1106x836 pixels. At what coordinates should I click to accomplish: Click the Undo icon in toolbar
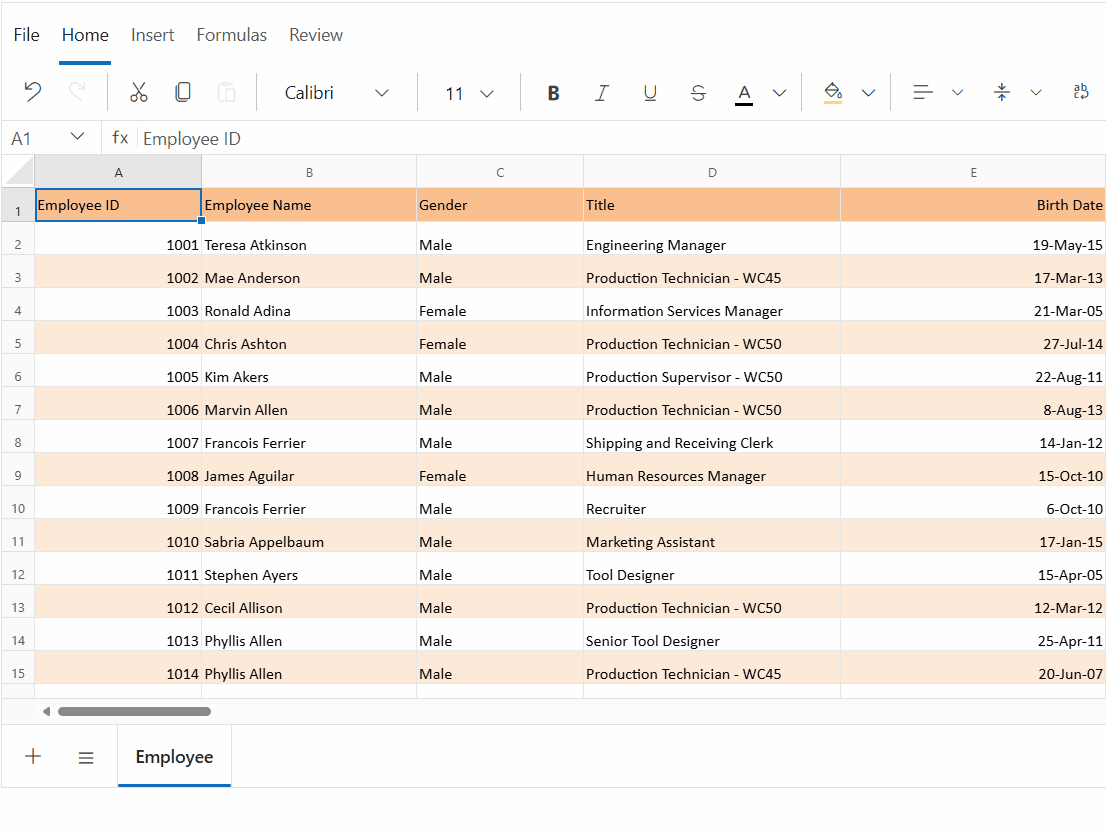pos(33,93)
